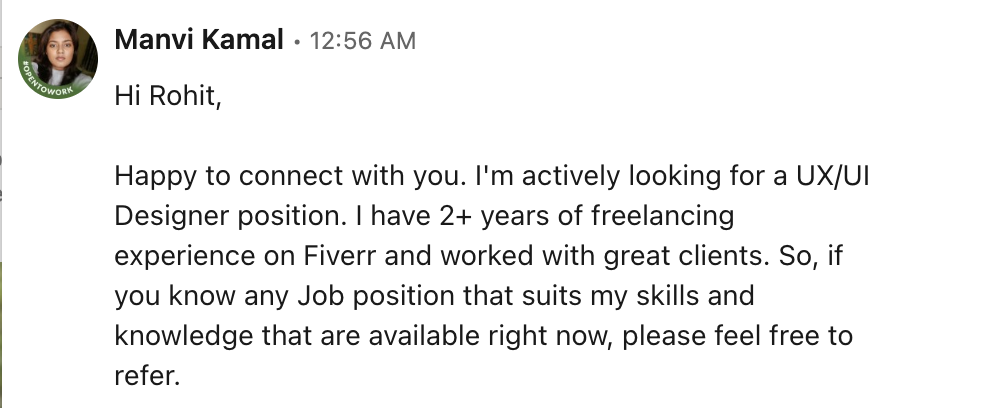Click the "available right now" phrase
This screenshot has height=408, width=998.
click(490, 336)
